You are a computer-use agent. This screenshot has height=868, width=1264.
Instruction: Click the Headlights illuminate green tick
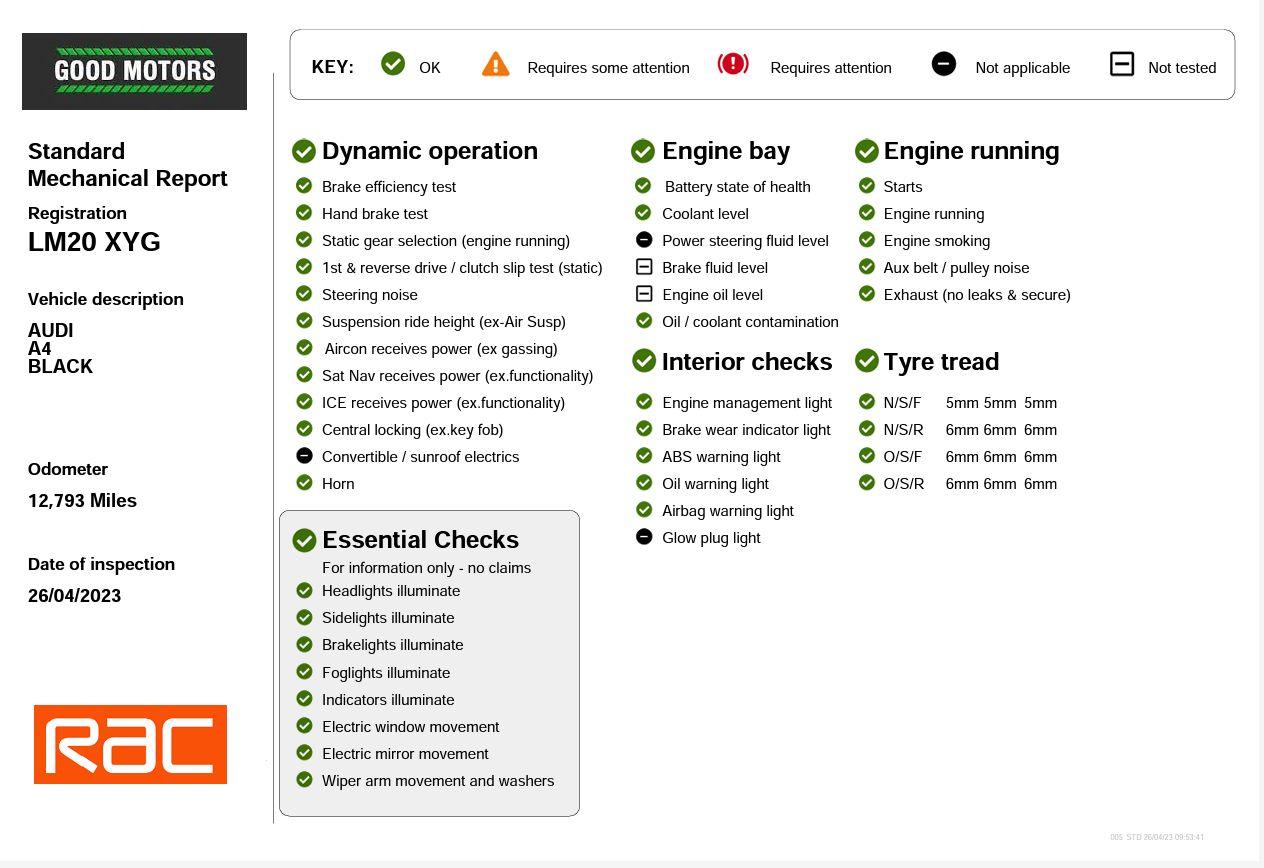pos(304,591)
